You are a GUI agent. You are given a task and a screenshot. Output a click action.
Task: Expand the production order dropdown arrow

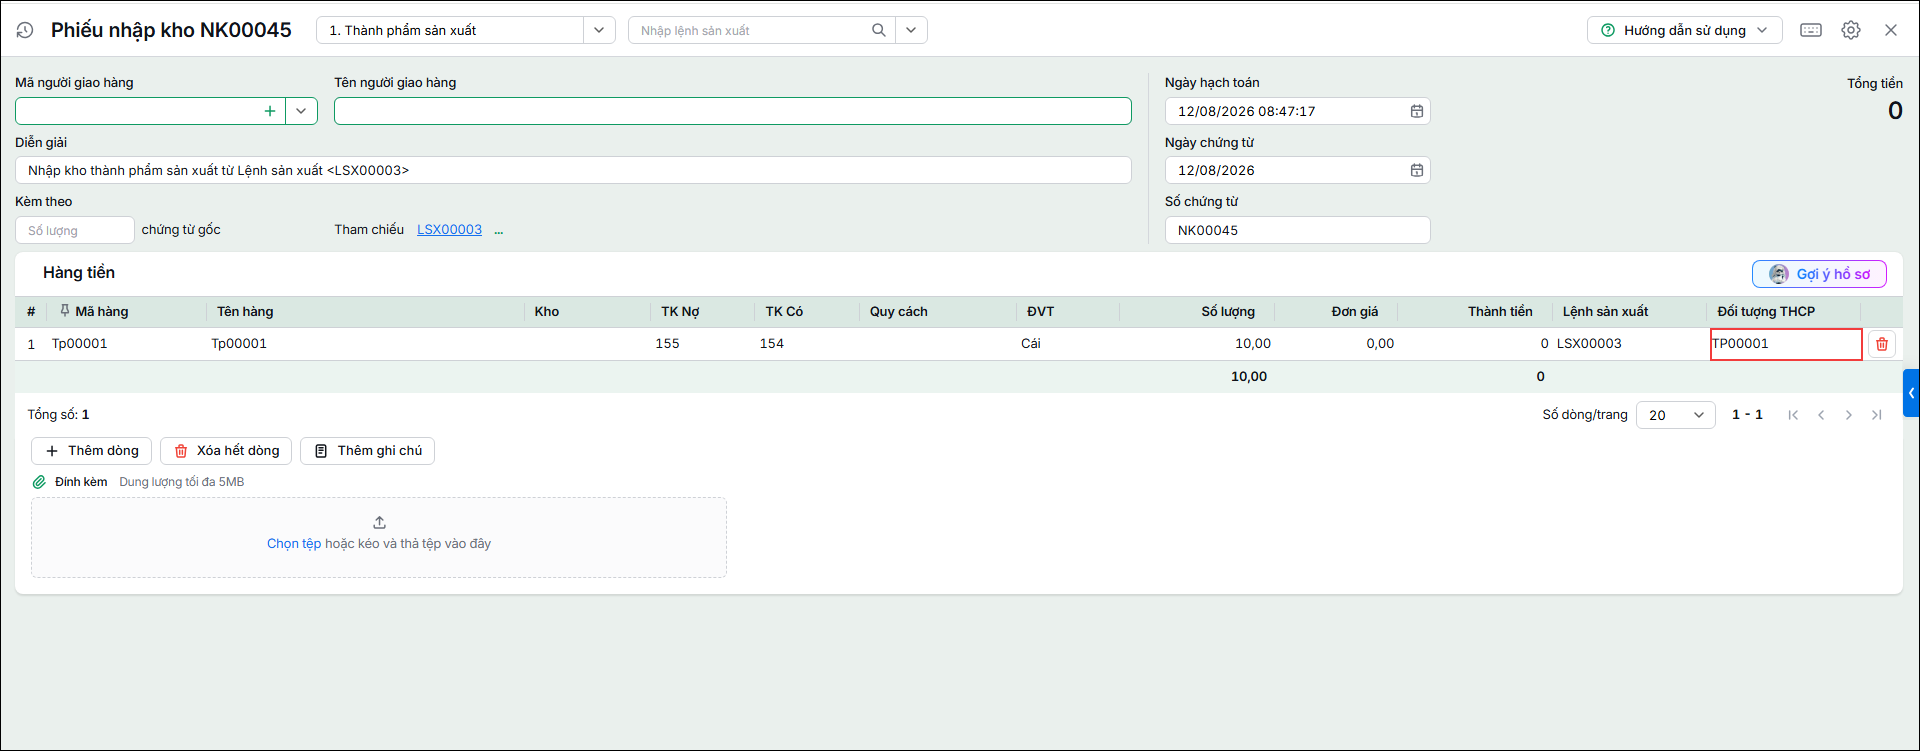(x=911, y=30)
